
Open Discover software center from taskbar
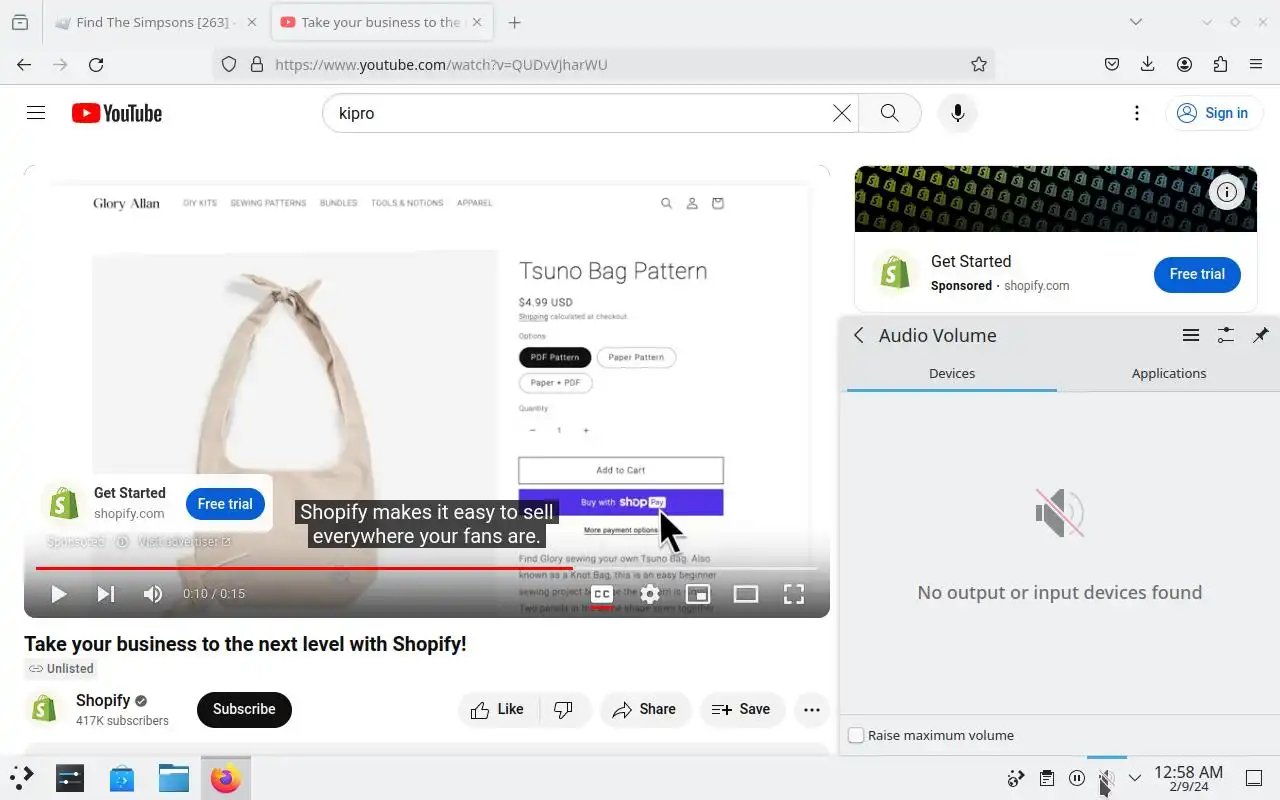(x=122, y=778)
